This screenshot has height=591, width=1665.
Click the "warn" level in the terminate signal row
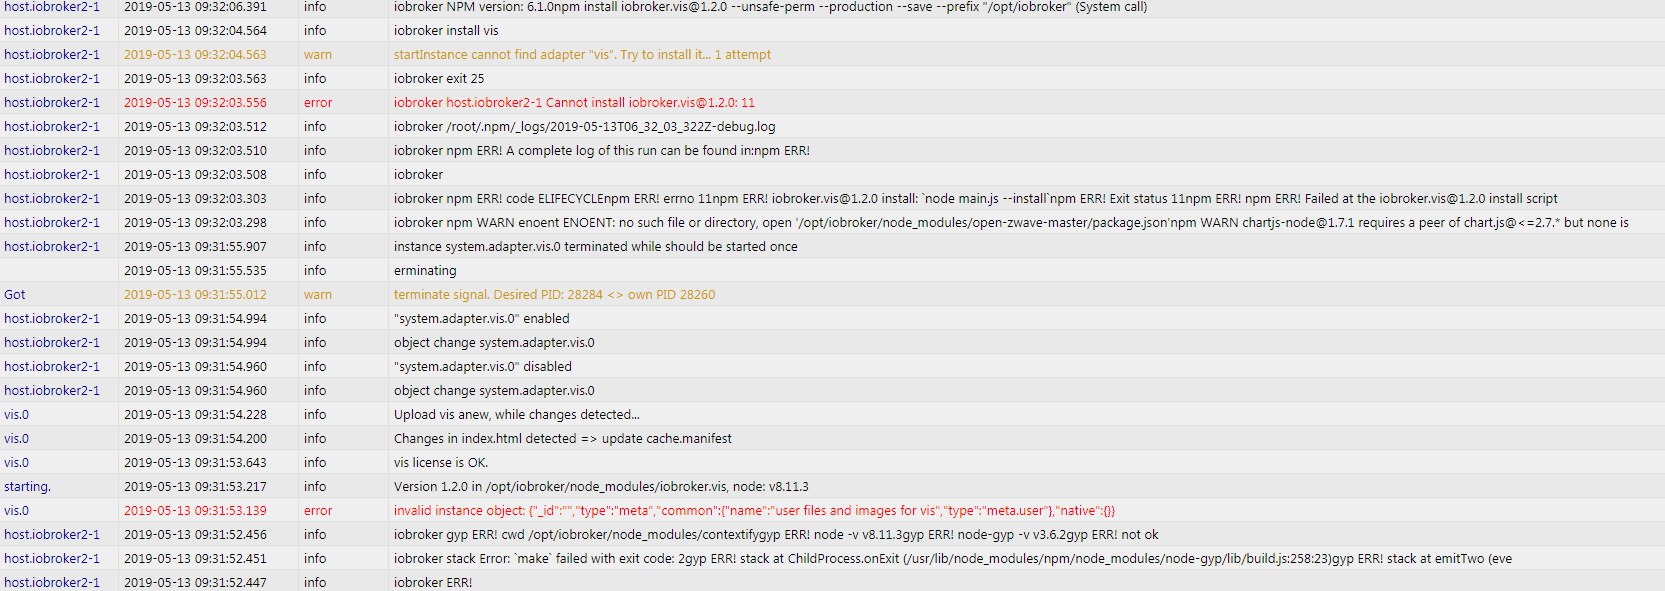click(318, 294)
